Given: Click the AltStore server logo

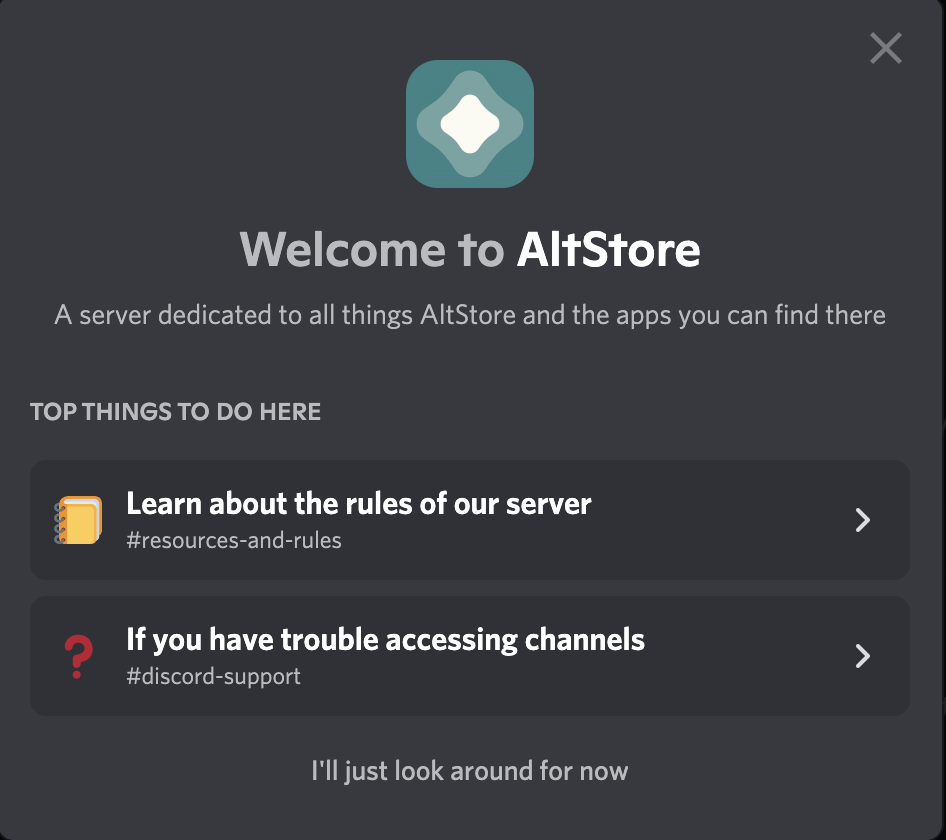Looking at the screenshot, I should point(470,124).
